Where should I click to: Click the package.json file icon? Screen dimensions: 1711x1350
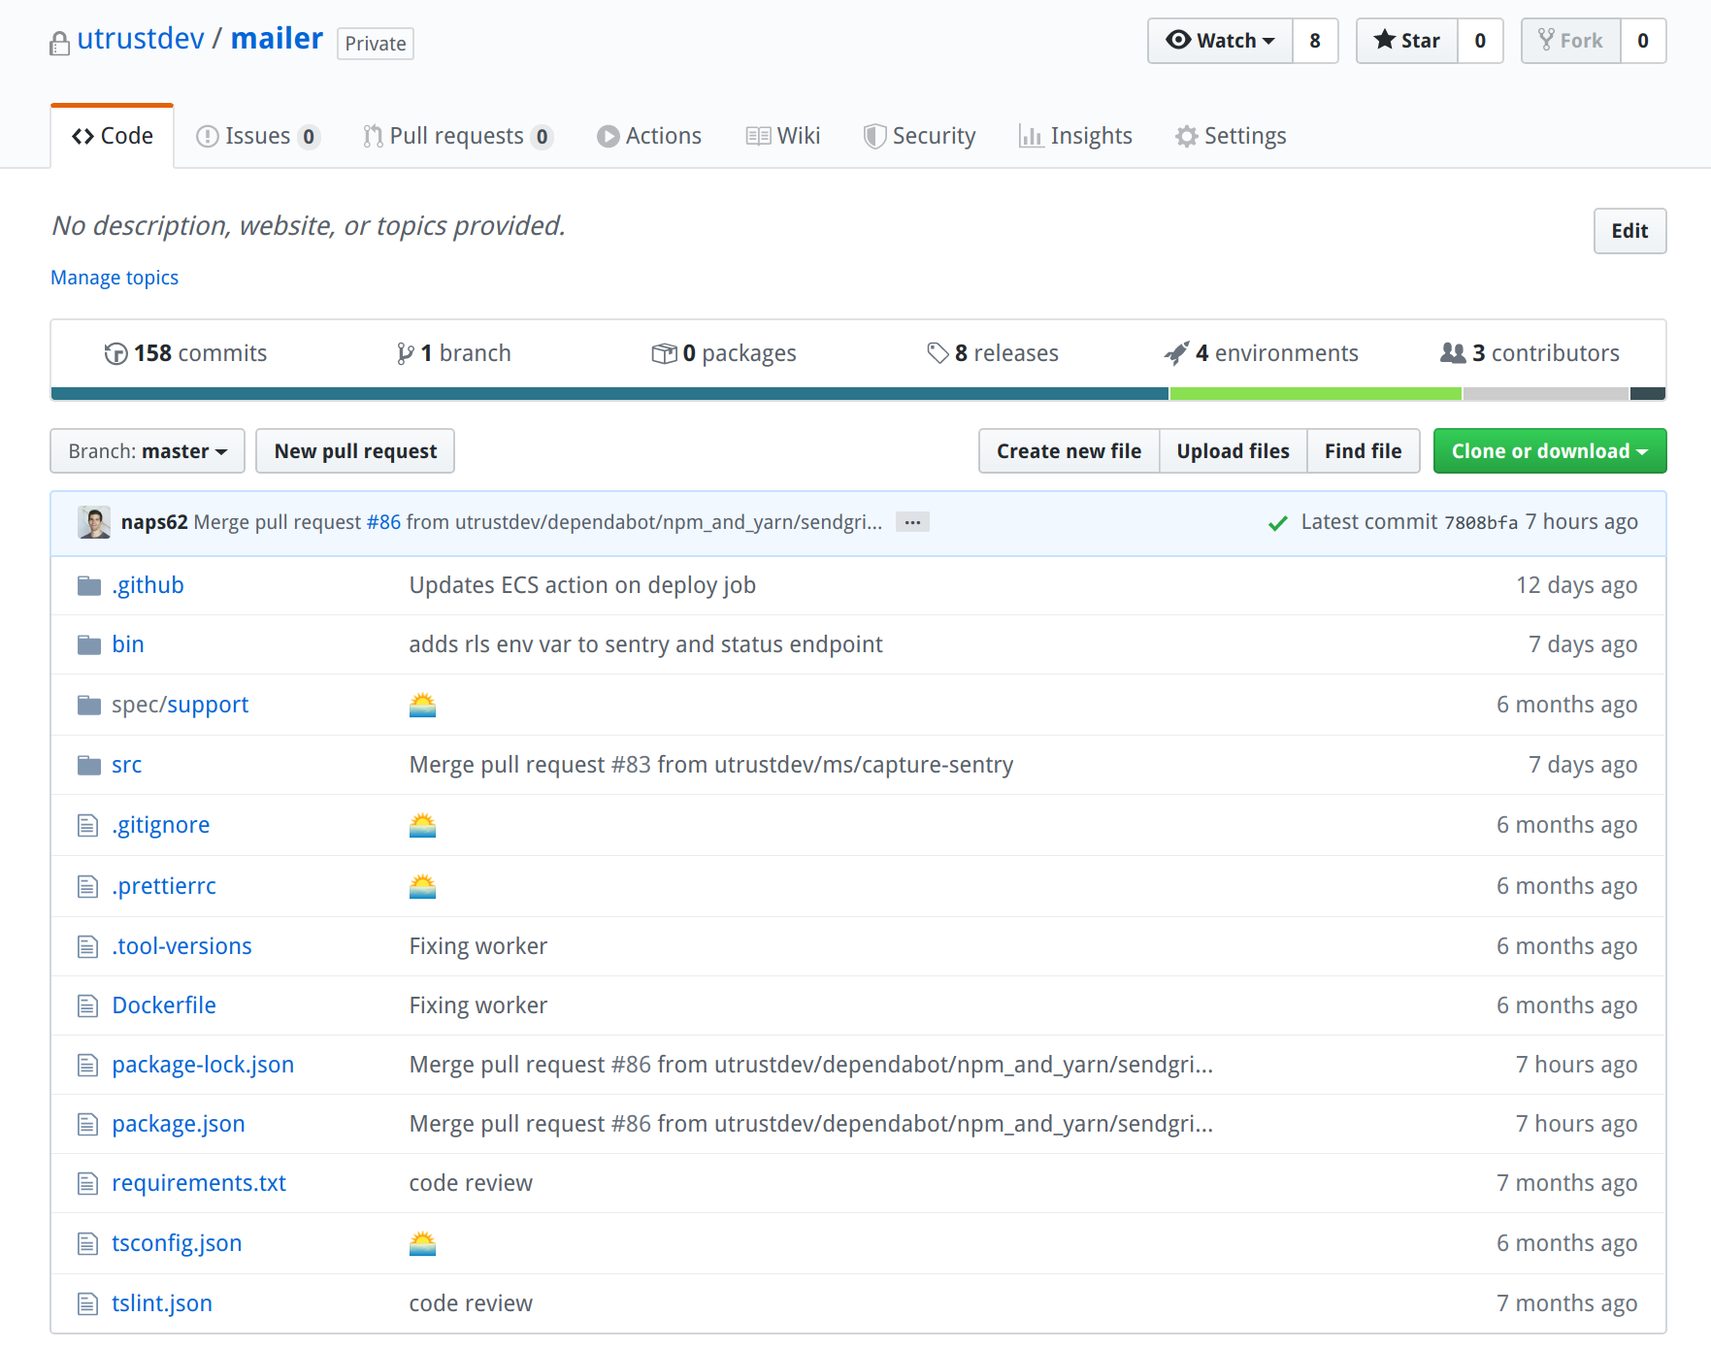(x=88, y=1124)
